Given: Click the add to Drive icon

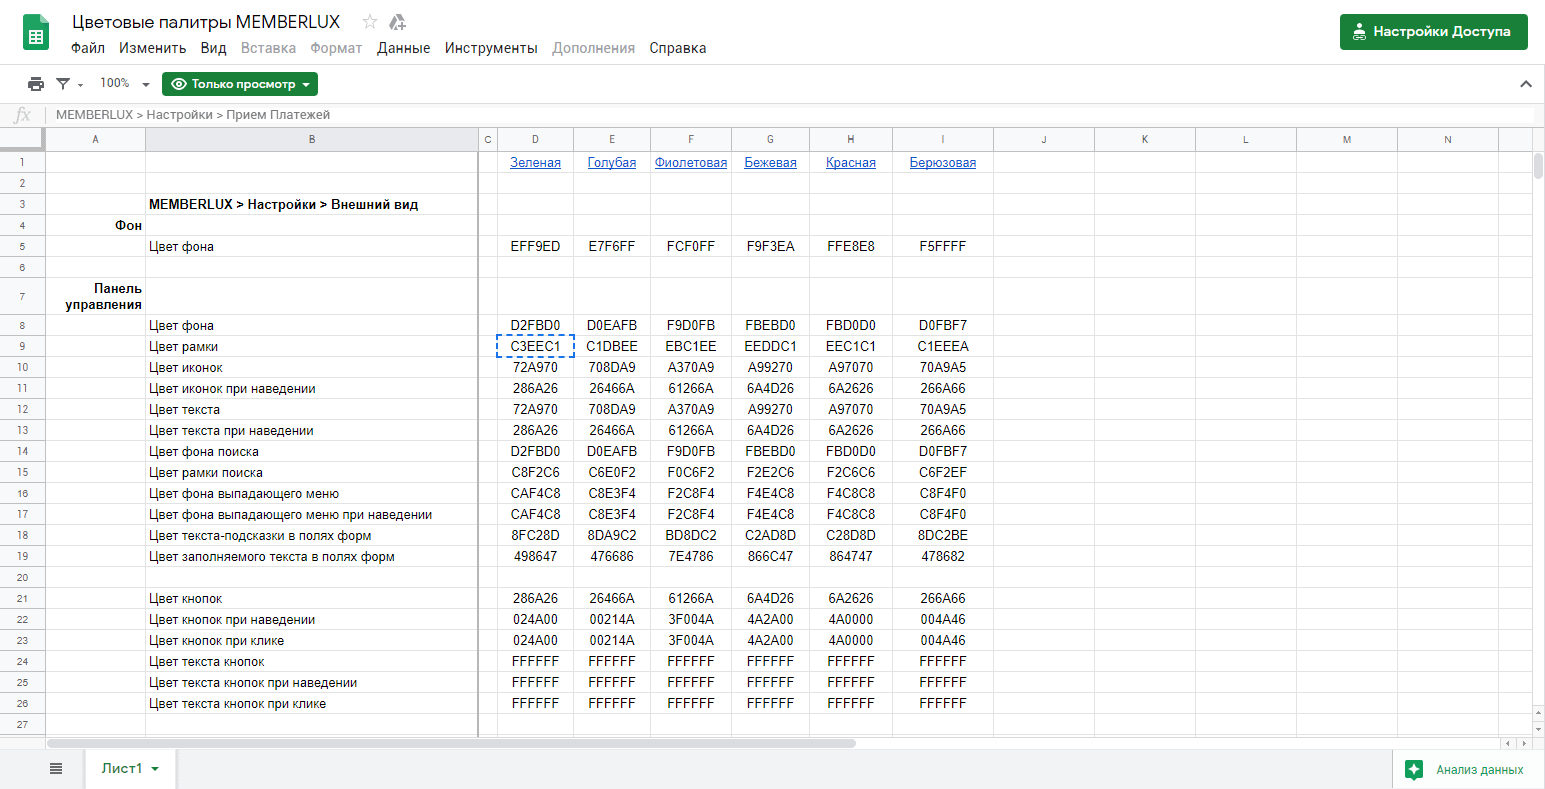Looking at the screenshot, I should pos(397,22).
